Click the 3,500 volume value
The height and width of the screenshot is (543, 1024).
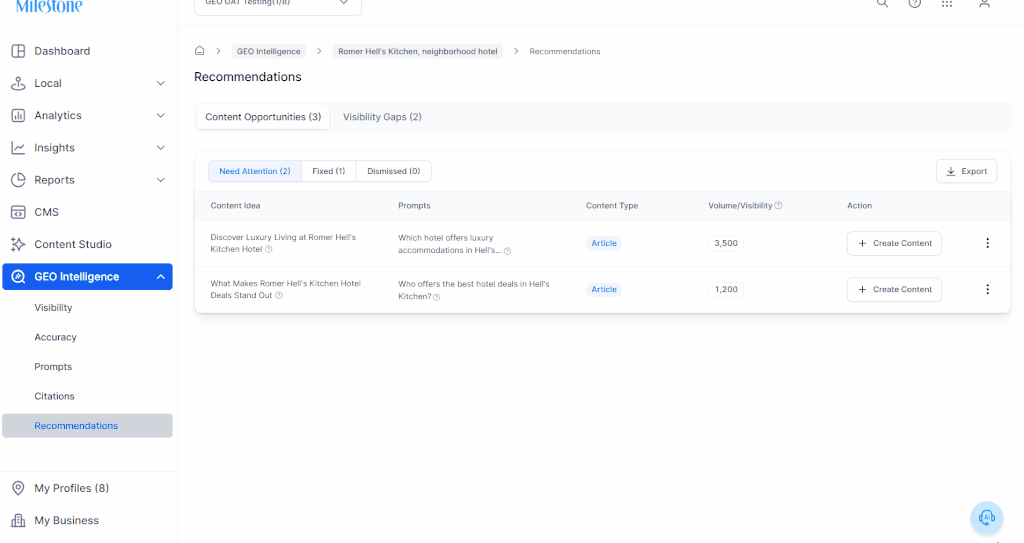pyautogui.click(x=726, y=243)
